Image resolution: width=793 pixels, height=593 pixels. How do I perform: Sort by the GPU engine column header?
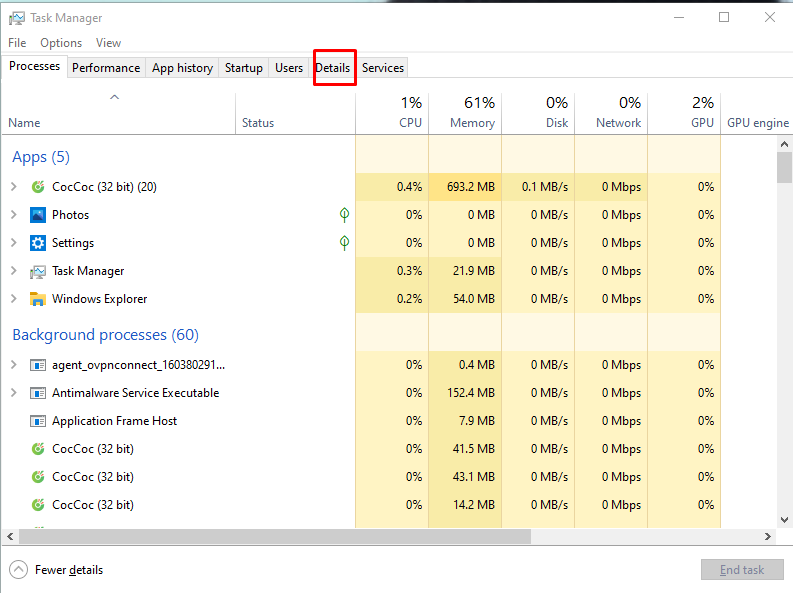757,114
